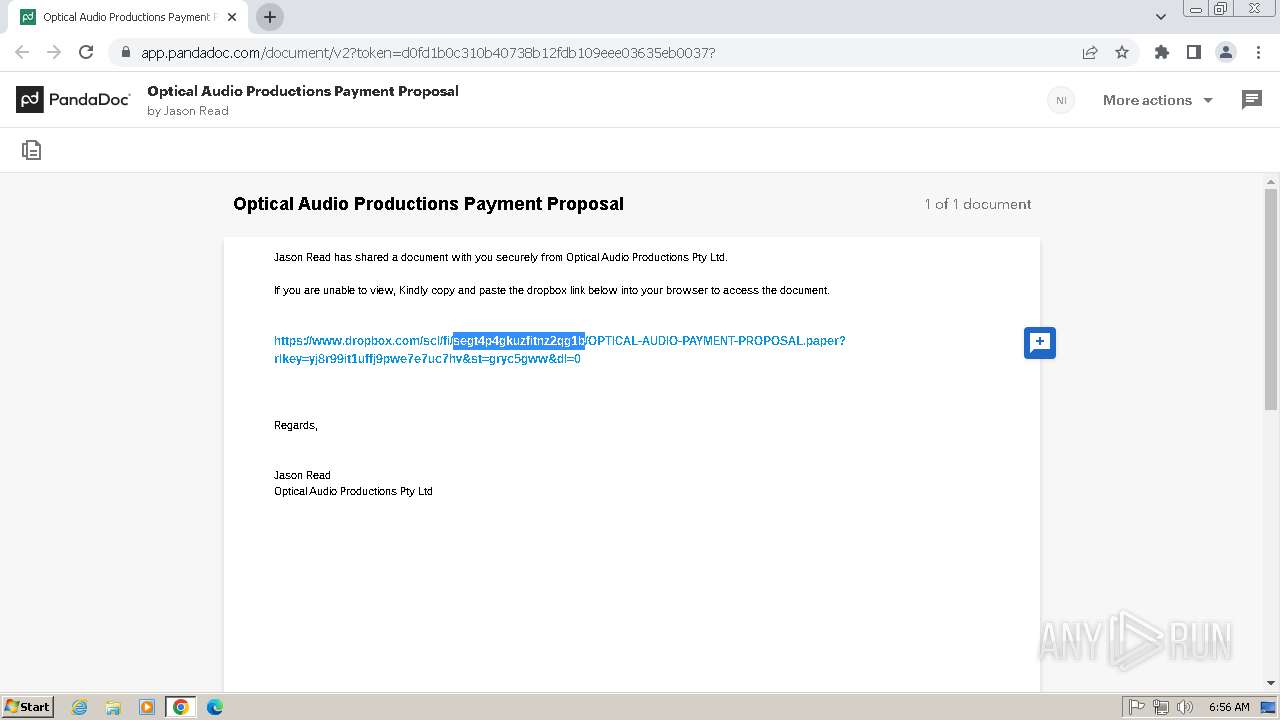Click the NI user avatar

[x=1061, y=100]
